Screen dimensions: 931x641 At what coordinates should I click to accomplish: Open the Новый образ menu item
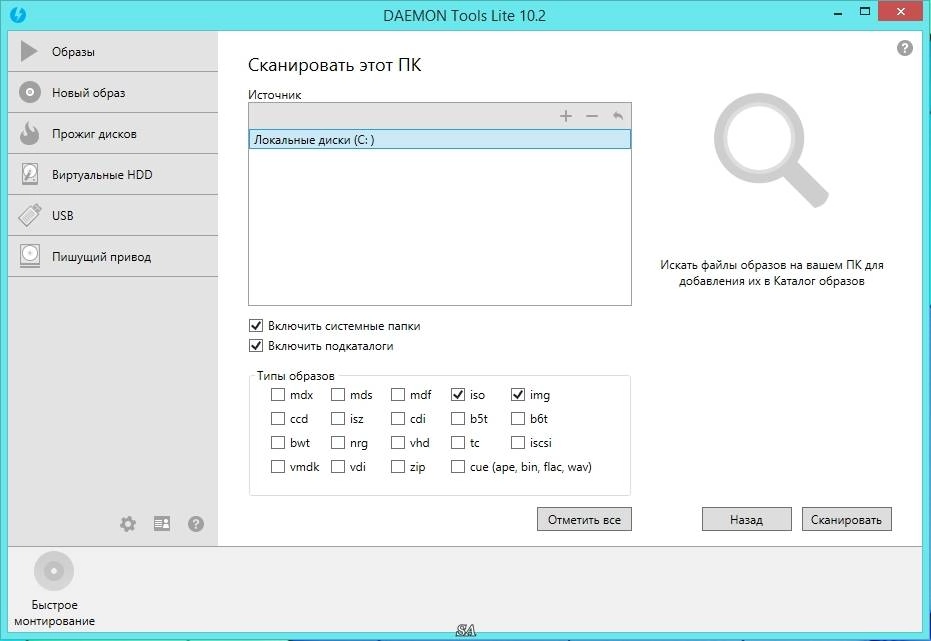click(113, 93)
